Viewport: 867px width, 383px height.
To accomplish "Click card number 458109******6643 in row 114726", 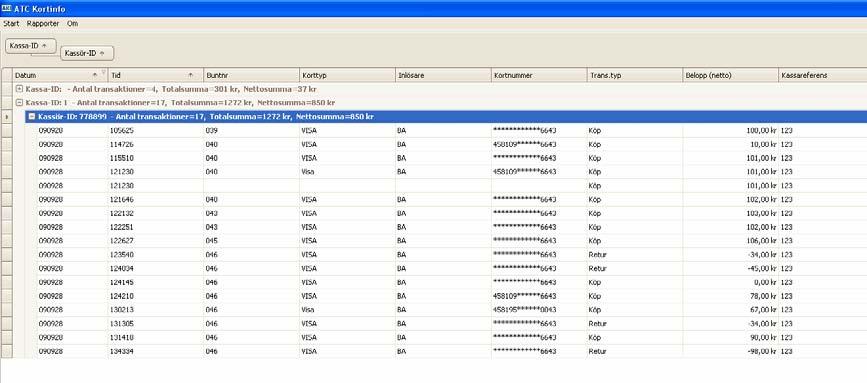I will point(524,144).
